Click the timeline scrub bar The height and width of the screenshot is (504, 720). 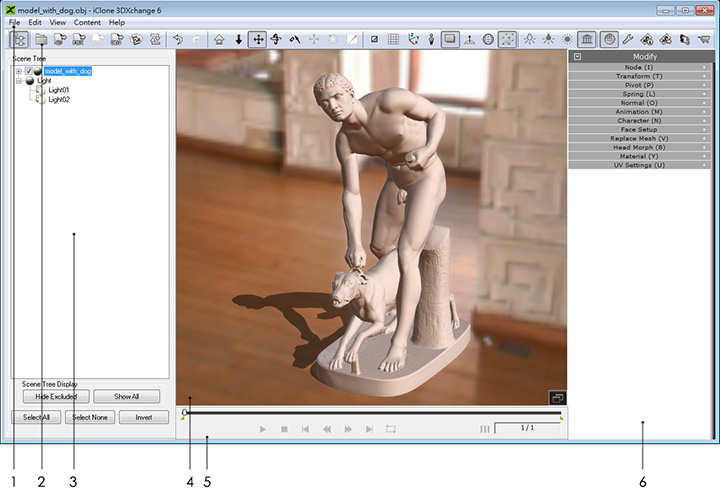click(x=372, y=413)
